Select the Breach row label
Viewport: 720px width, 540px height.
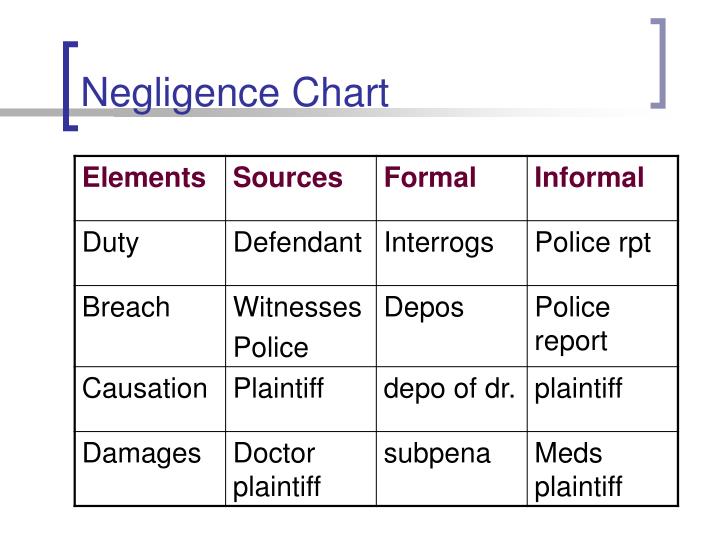coord(126,308)
